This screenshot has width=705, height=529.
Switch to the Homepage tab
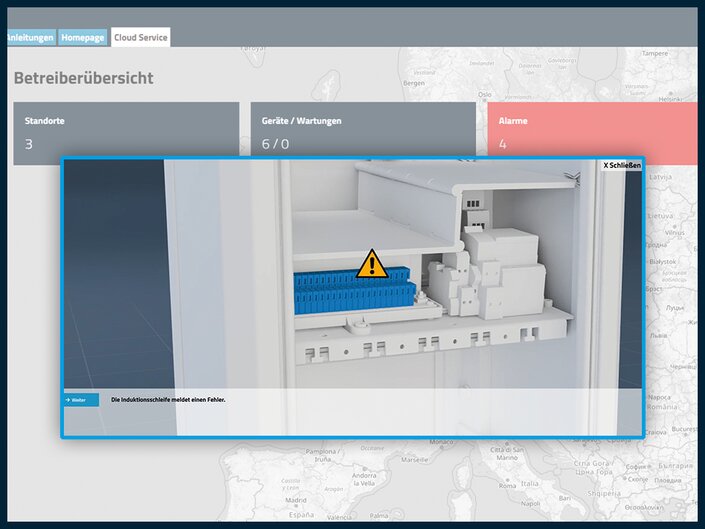tap(82, 37)
